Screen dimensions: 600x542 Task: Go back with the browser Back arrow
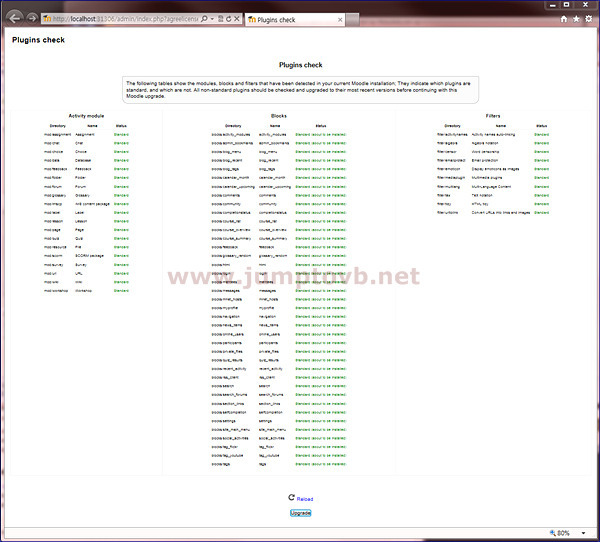(14, 18)
